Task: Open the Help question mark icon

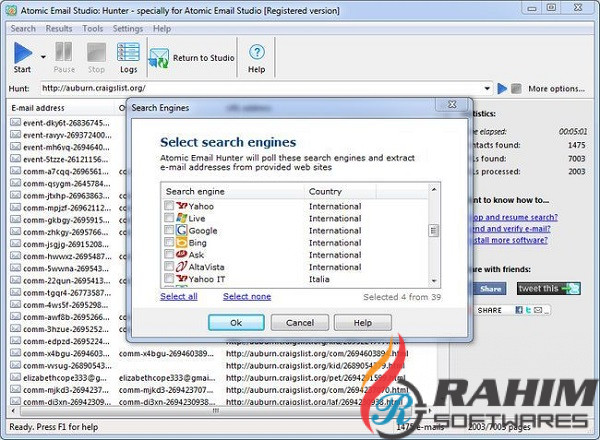Action: [257, 52]
